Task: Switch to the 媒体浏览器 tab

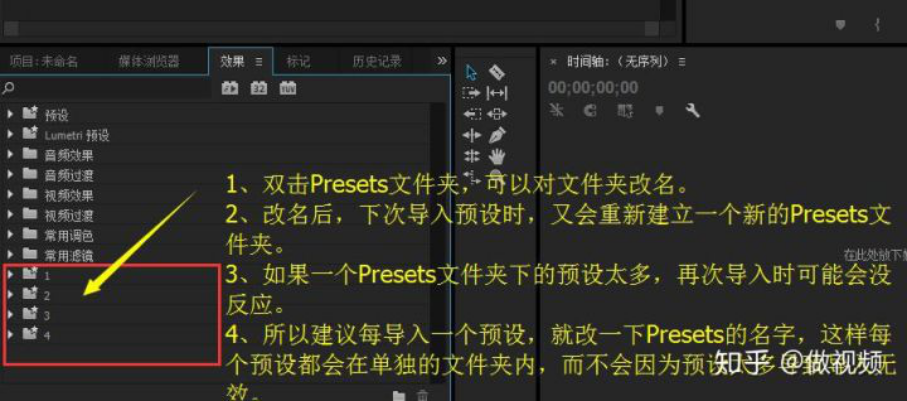Action: pyautogui.click(x=149, y=61)
